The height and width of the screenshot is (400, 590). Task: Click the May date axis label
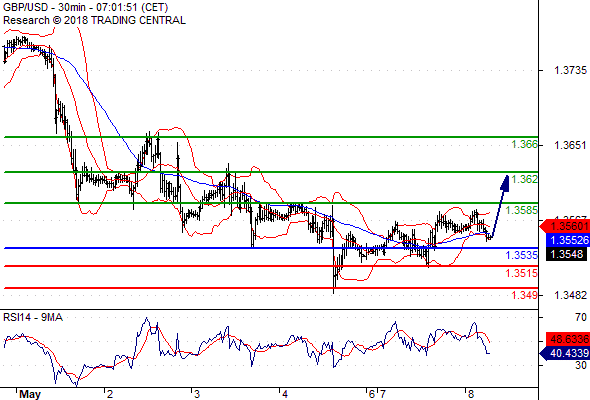click(30, 394)
